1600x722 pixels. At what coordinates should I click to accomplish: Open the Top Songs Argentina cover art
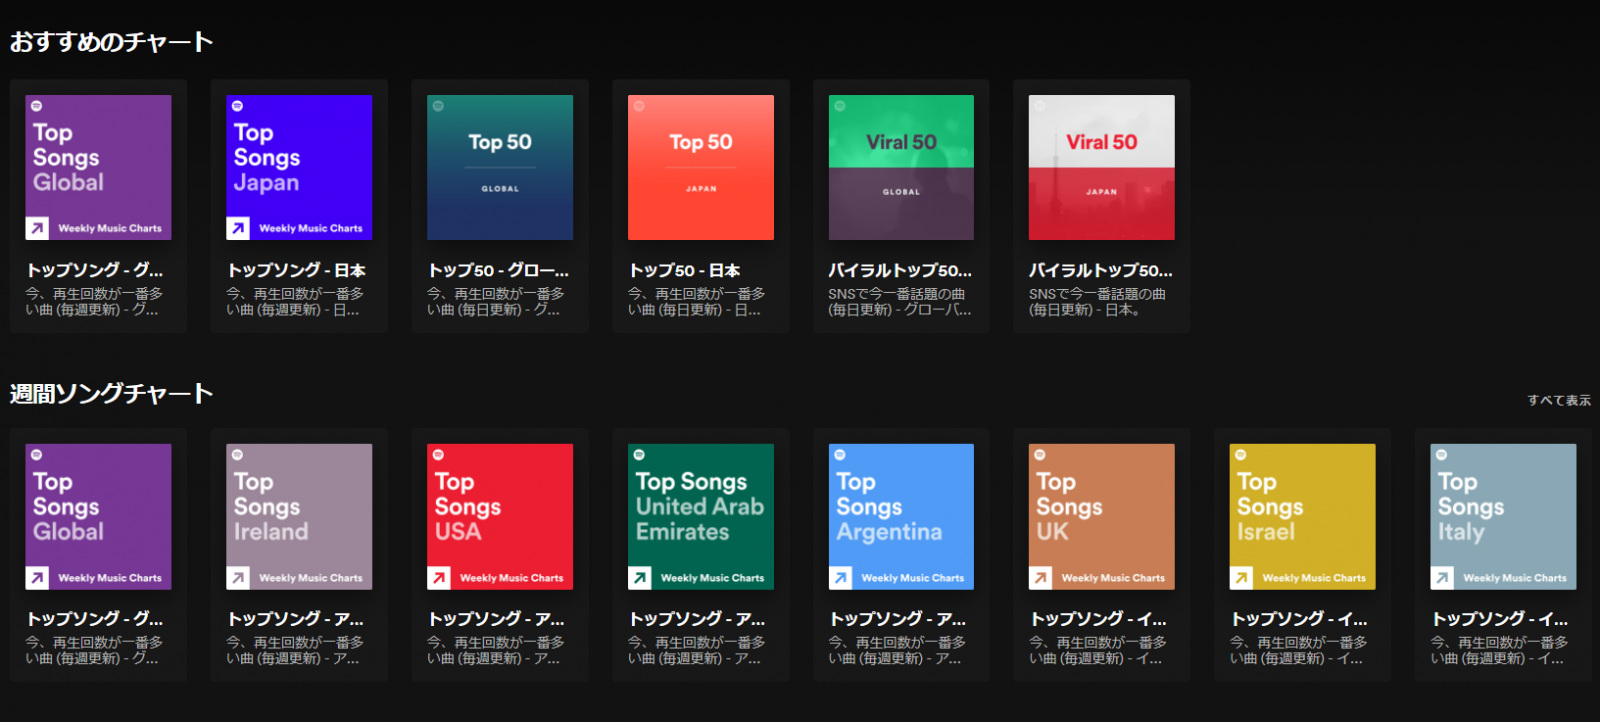901,516
